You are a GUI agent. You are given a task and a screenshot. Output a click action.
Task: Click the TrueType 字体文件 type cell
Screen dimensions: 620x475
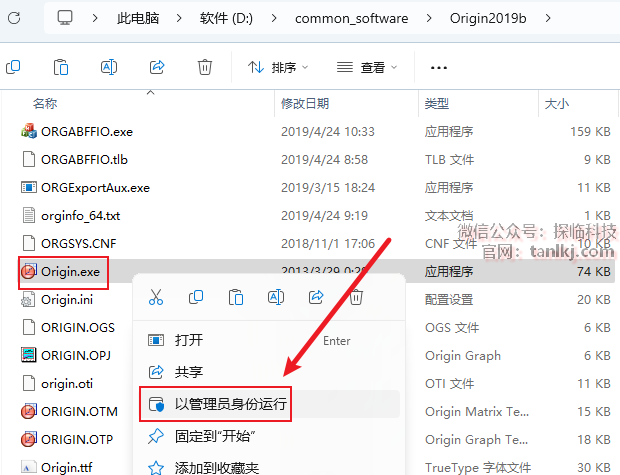(478, 467)
